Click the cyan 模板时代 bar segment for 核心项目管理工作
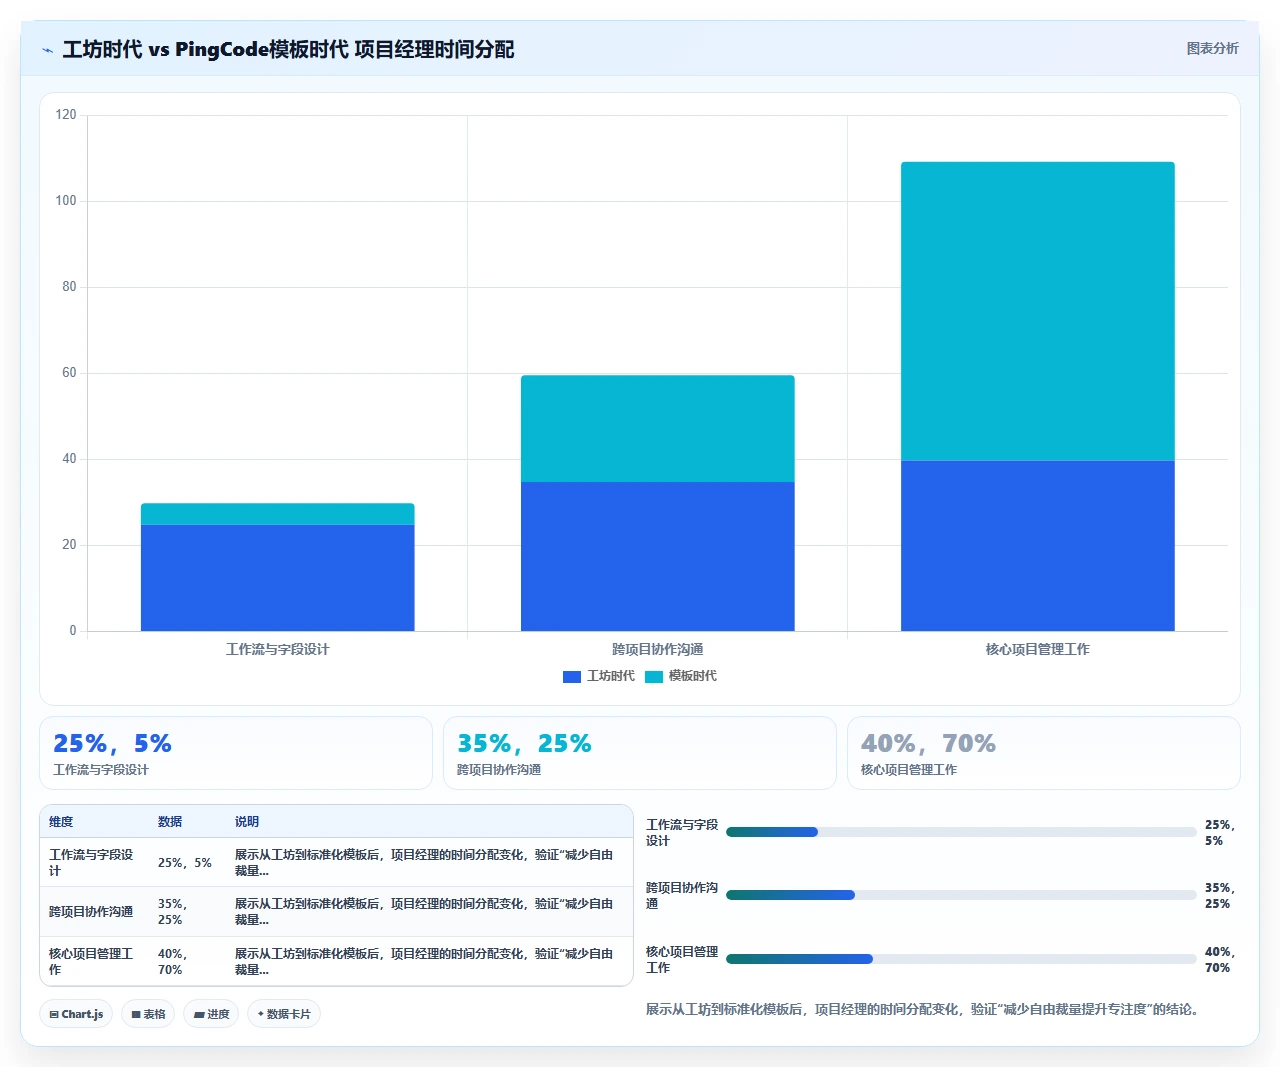This screenshot has width=1280, height=1067. (x=1038, y=311)
